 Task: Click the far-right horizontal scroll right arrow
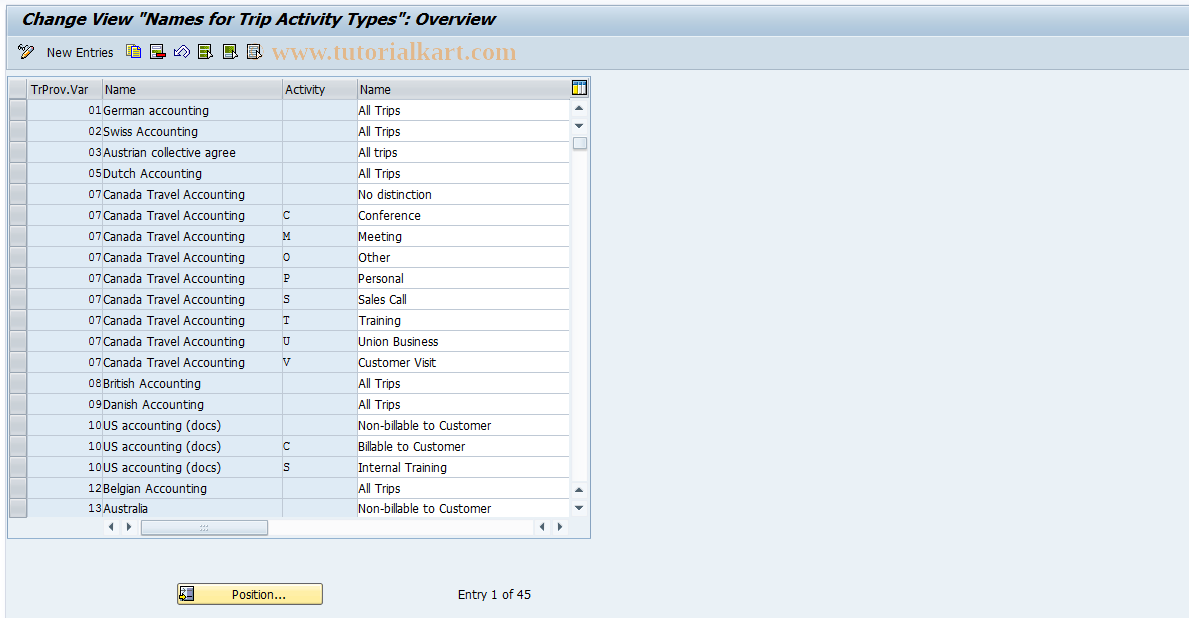coord(560,526)
